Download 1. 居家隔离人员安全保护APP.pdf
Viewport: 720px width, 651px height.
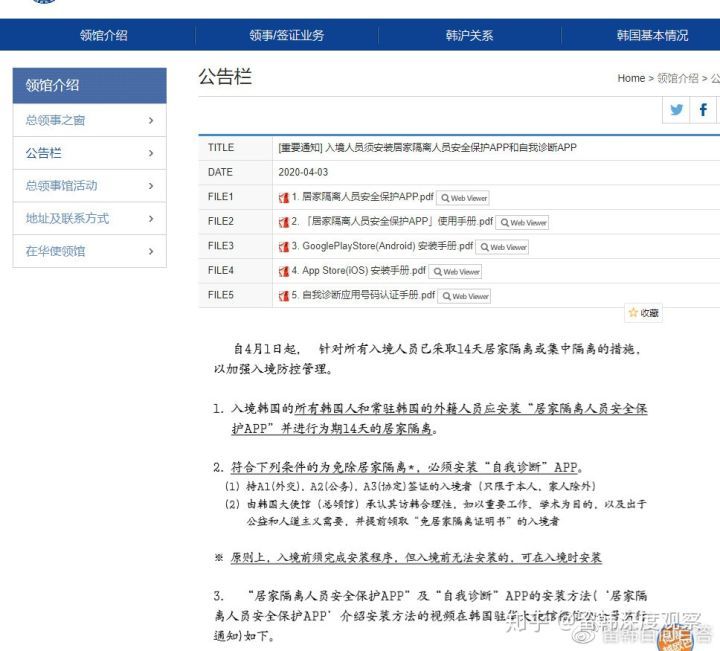362,197
